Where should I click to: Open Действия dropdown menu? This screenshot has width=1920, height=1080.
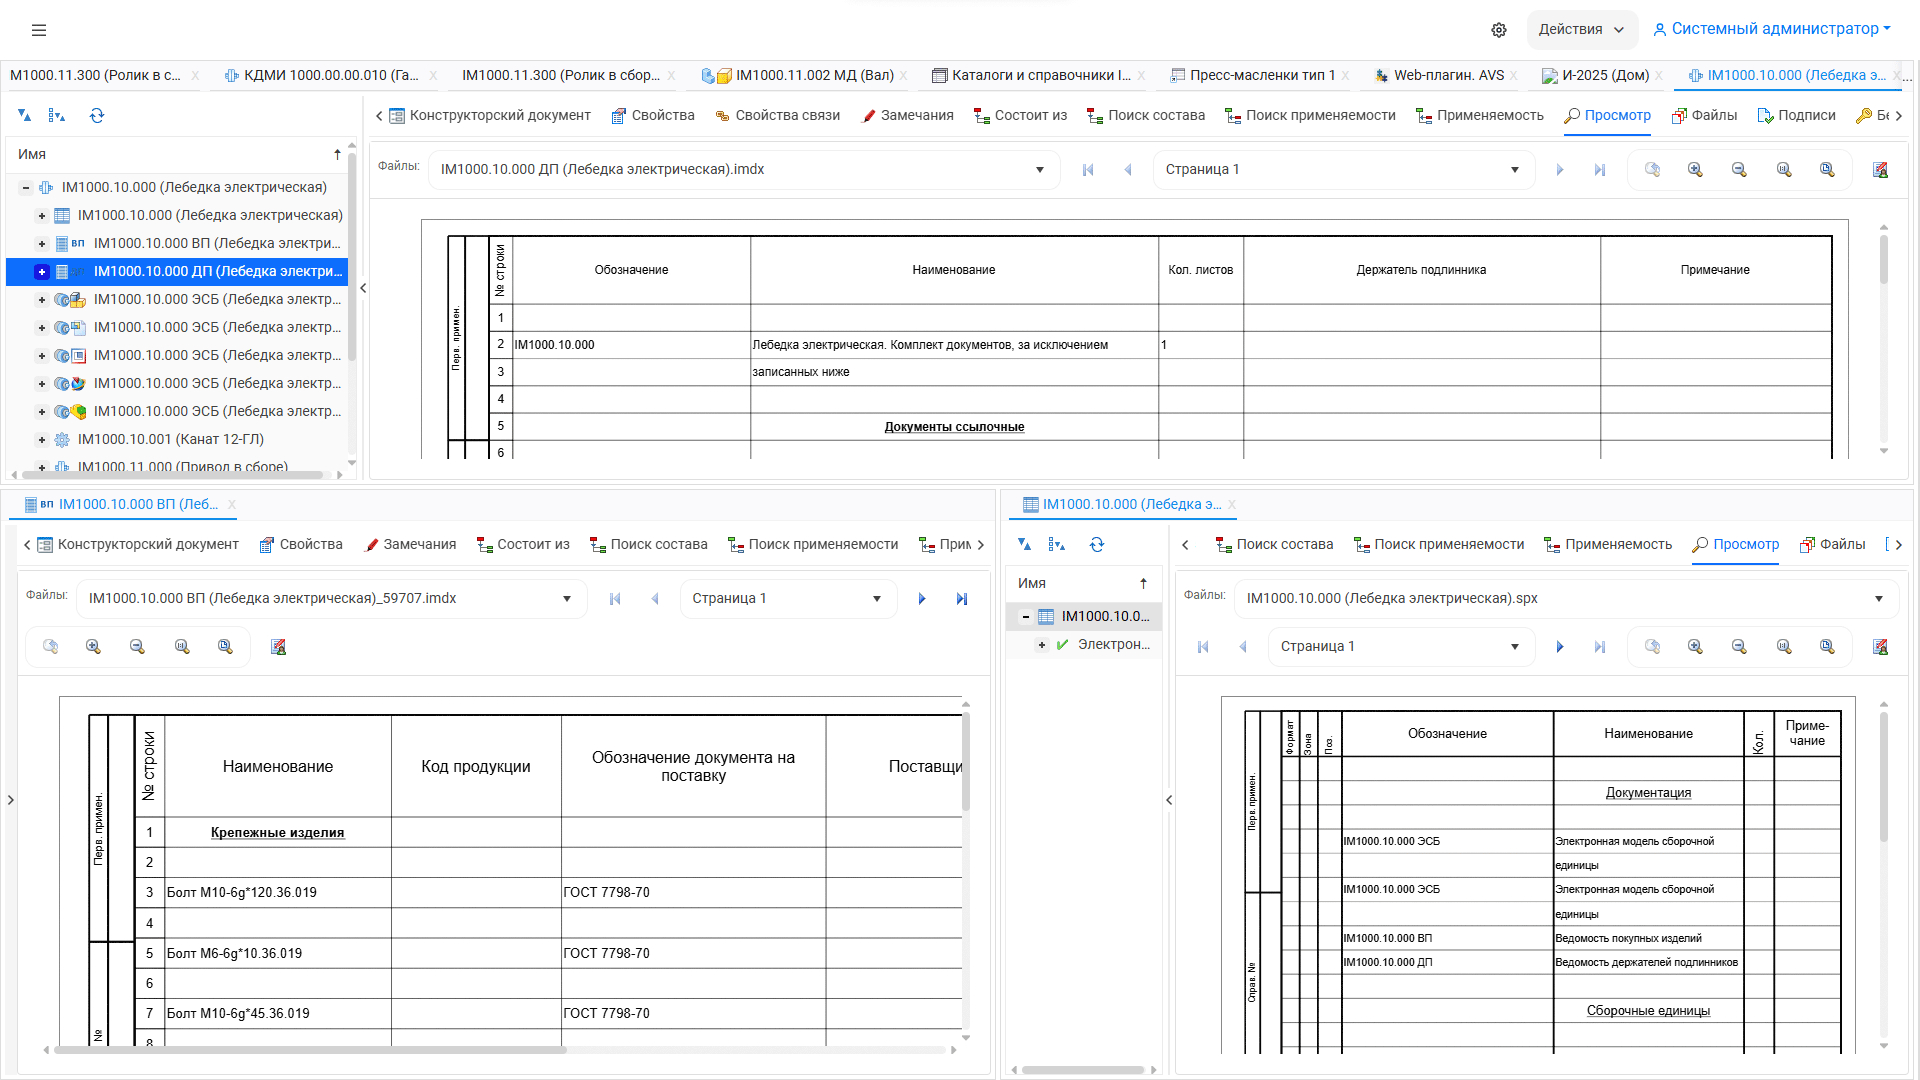pos(1581,30)
